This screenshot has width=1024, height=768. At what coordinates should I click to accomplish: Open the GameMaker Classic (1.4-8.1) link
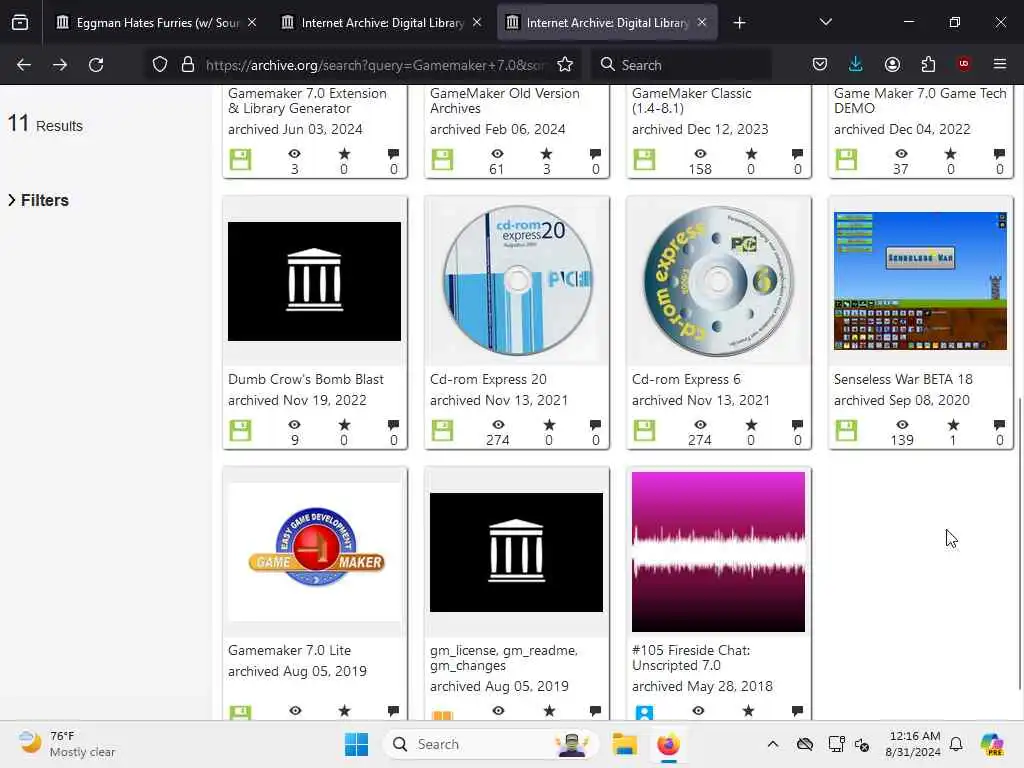pos(691,101)
